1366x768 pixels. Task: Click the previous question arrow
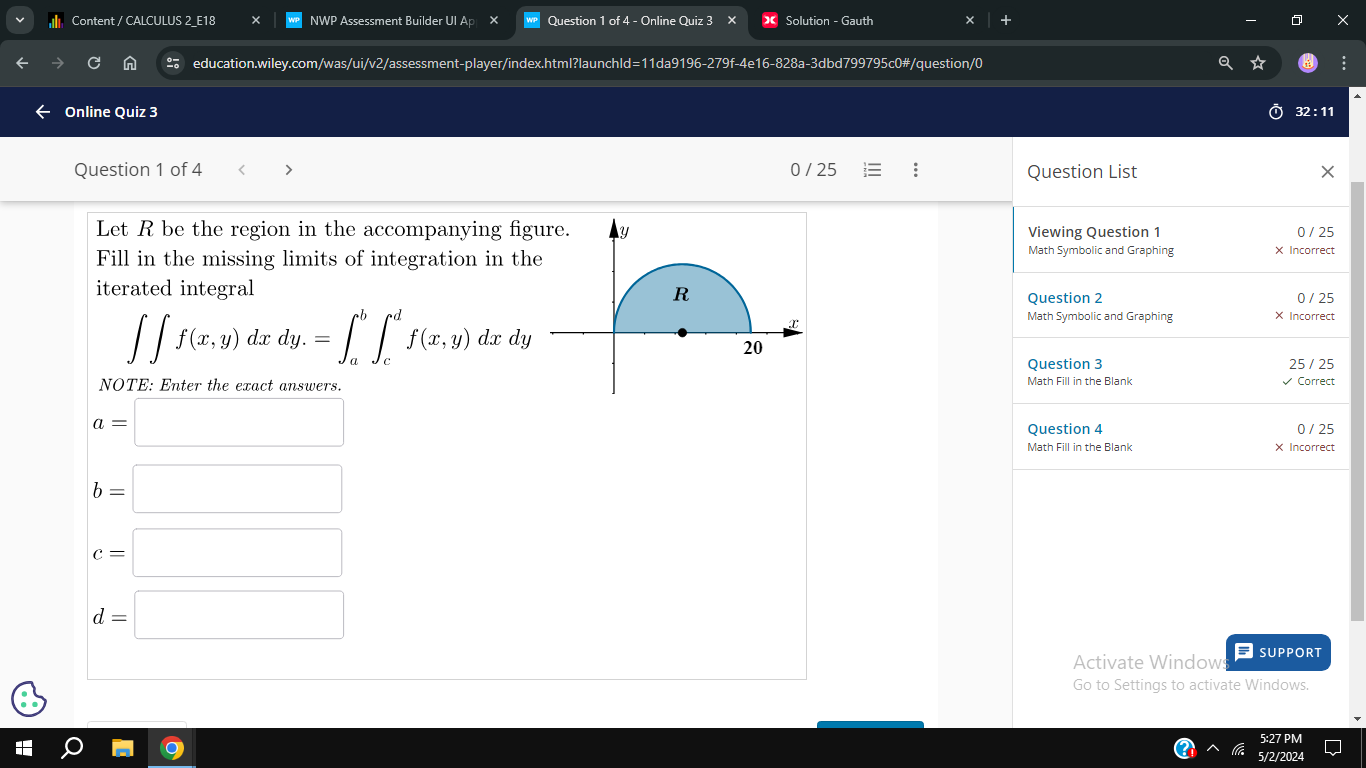point(242,169)
